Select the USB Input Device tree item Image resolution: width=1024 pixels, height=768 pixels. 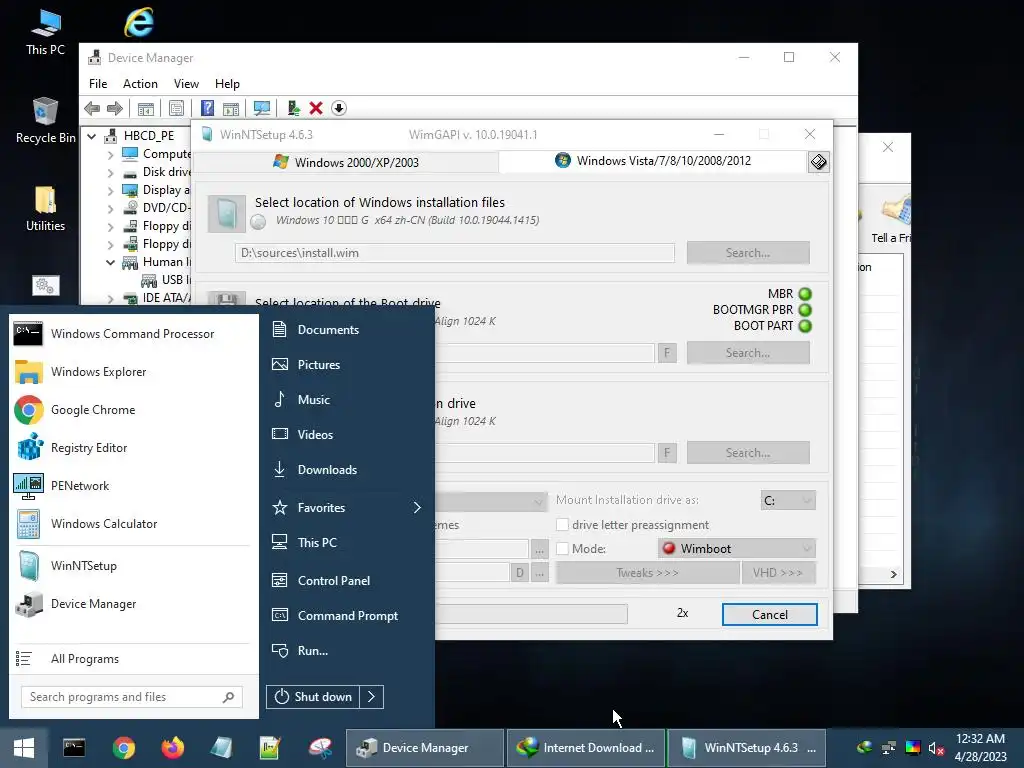click(166, 280)
